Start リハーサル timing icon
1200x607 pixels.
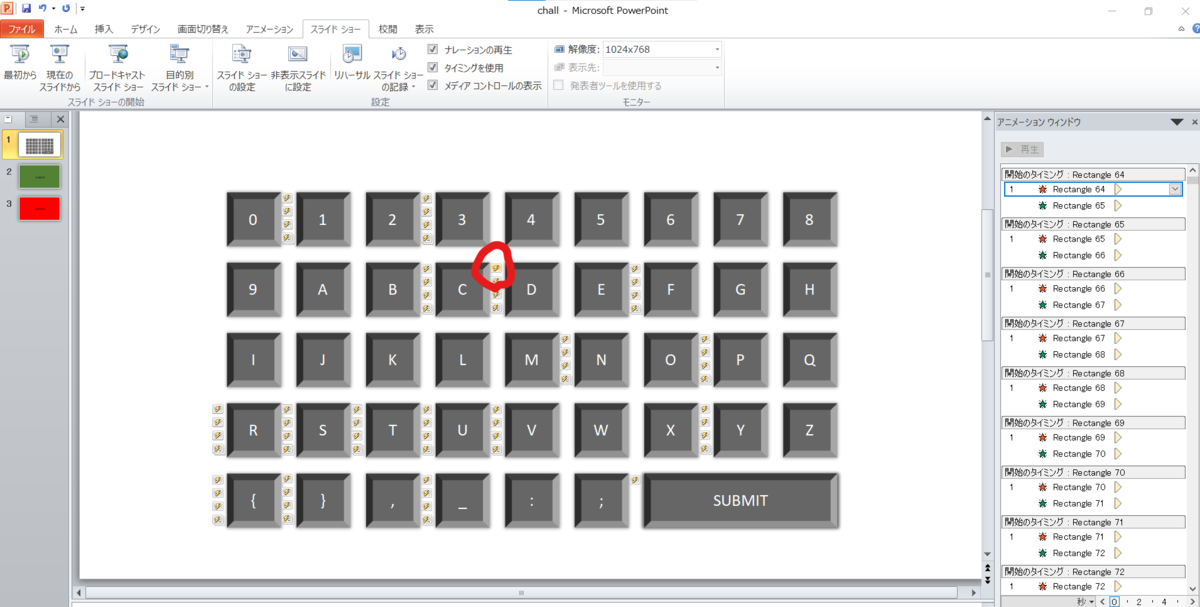(x=352, y=54)
